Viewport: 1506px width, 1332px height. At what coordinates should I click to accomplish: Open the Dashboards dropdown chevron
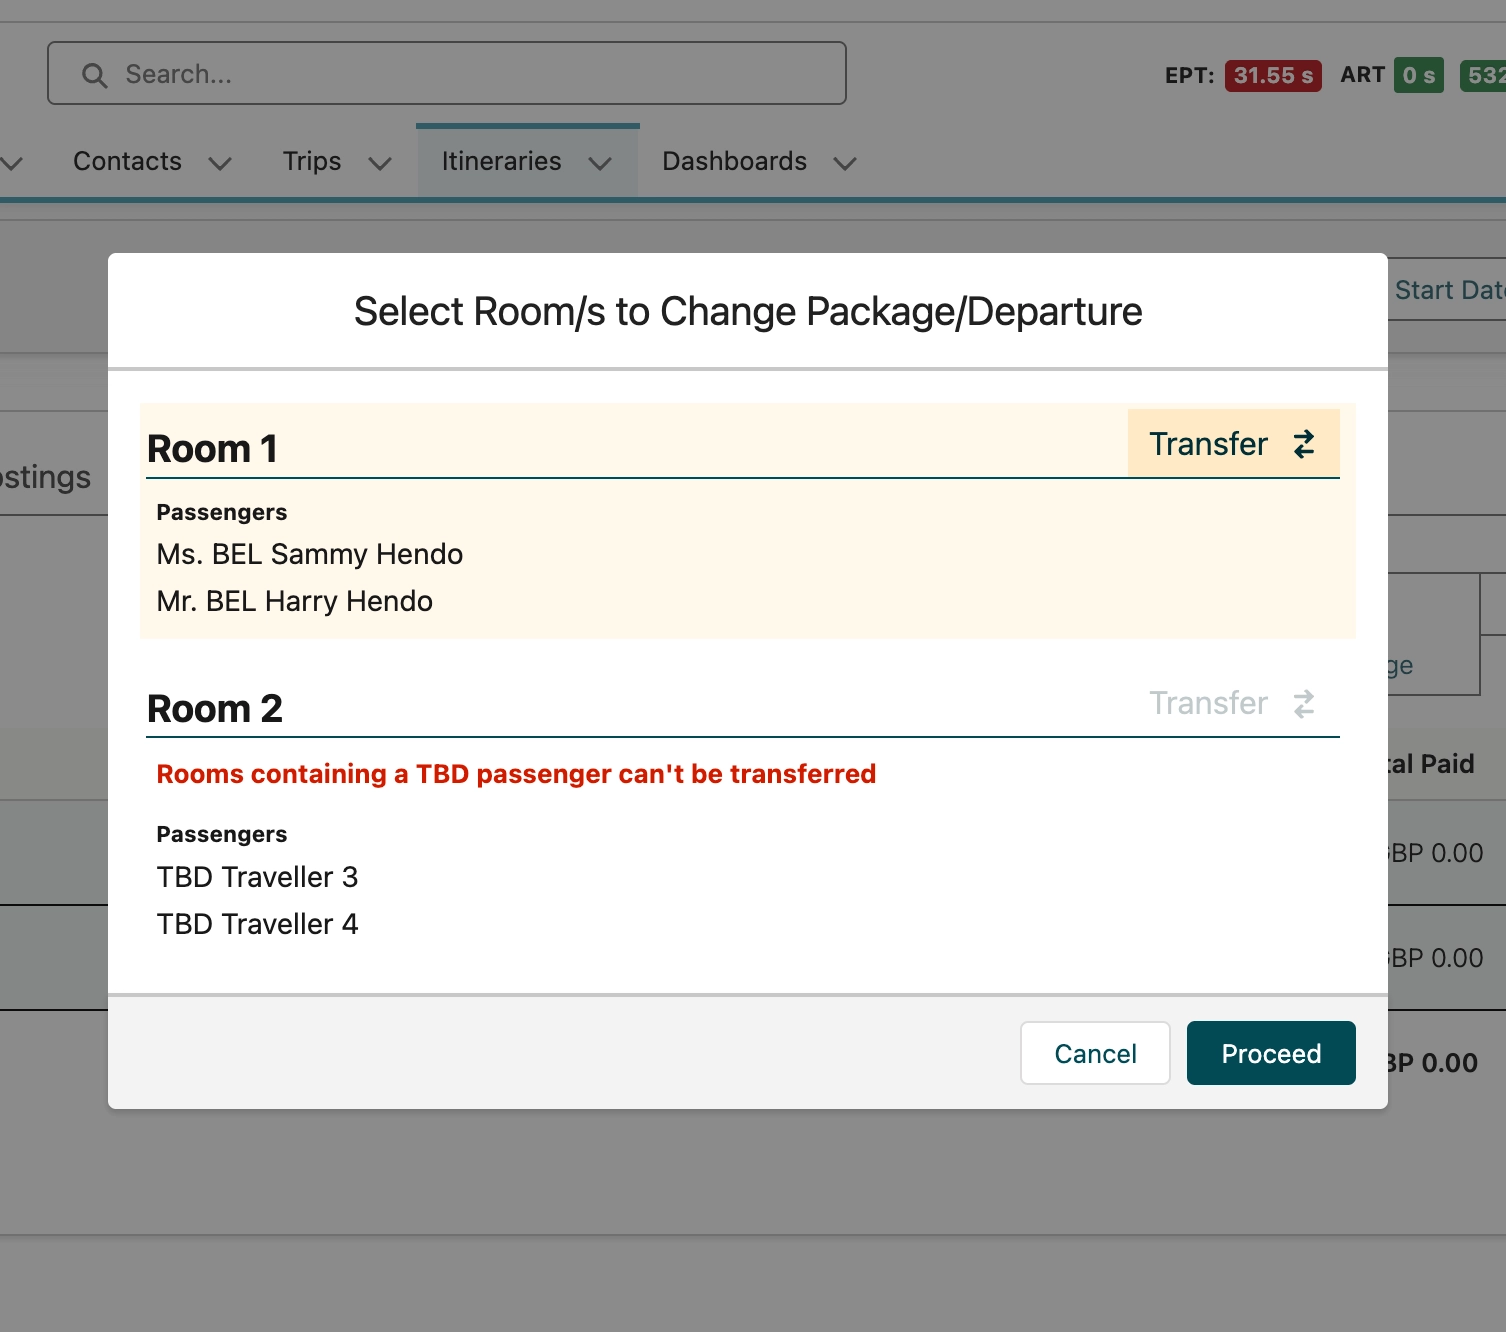tap(845, 163)
